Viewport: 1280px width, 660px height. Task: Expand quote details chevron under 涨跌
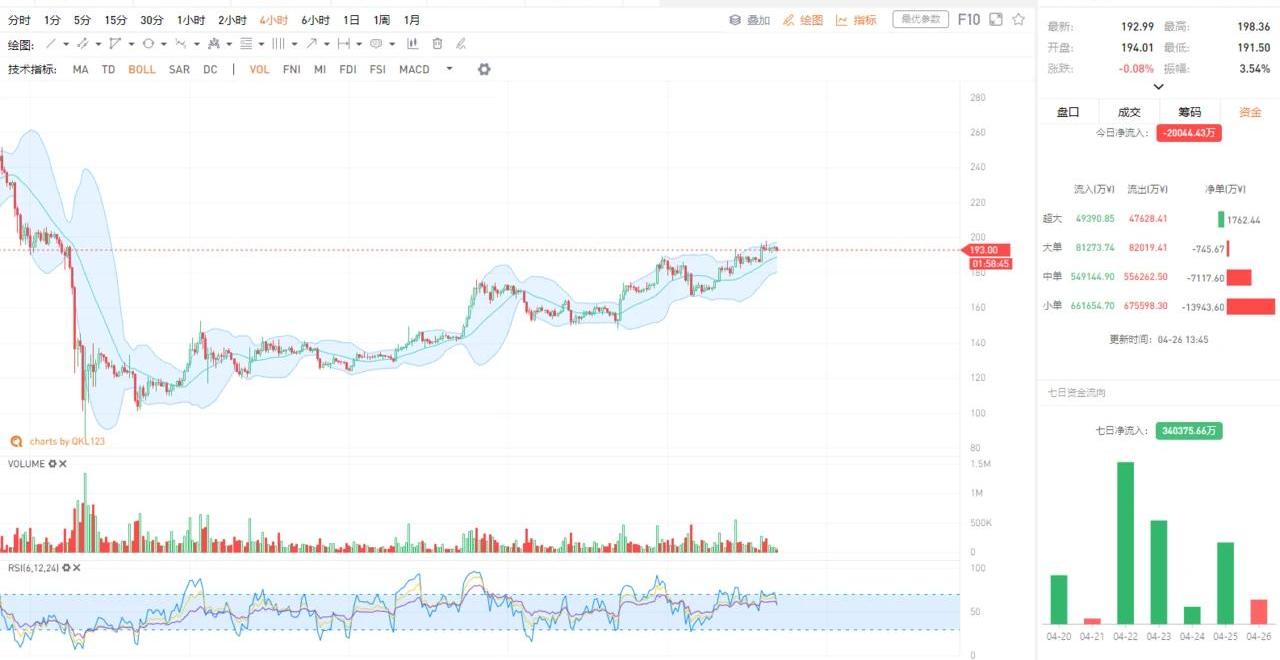pyautogui.click(x=1158, y=87)
